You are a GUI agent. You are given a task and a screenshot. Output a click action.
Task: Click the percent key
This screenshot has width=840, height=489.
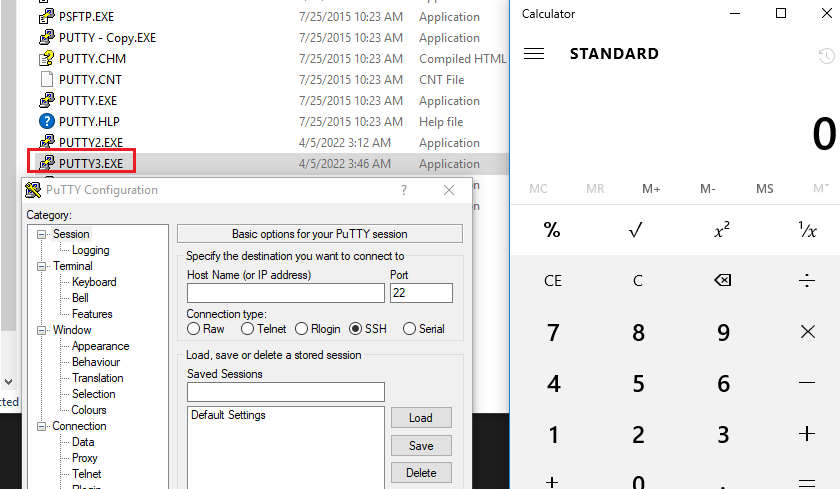click(552, 230)
